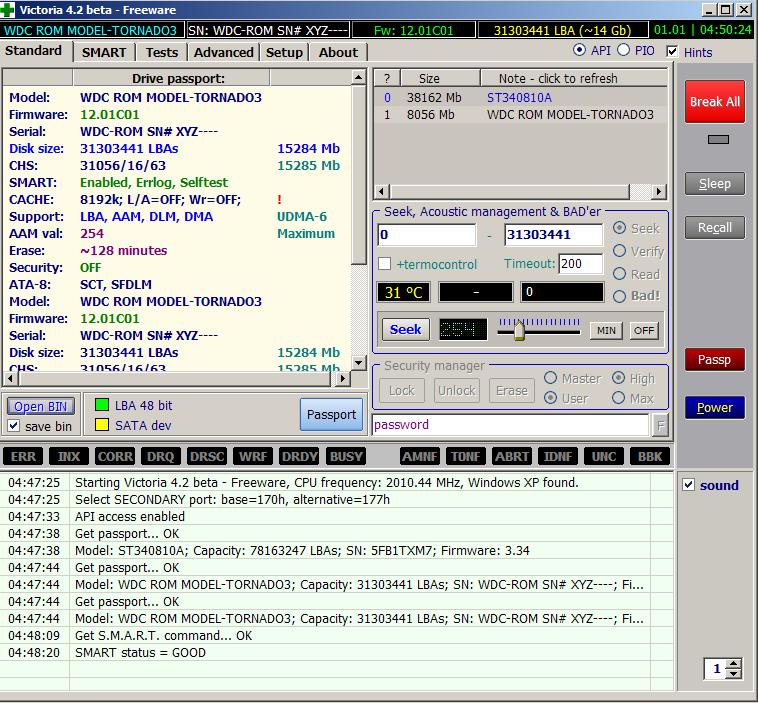Click the yellow SATA dev indicator
The height and width of the screenshot is (703, 758).
[102, 425]
